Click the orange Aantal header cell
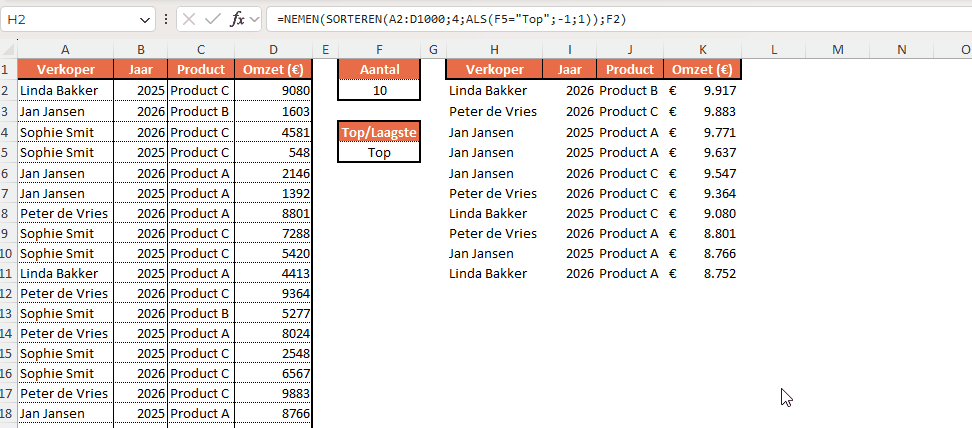 [378, 69]
